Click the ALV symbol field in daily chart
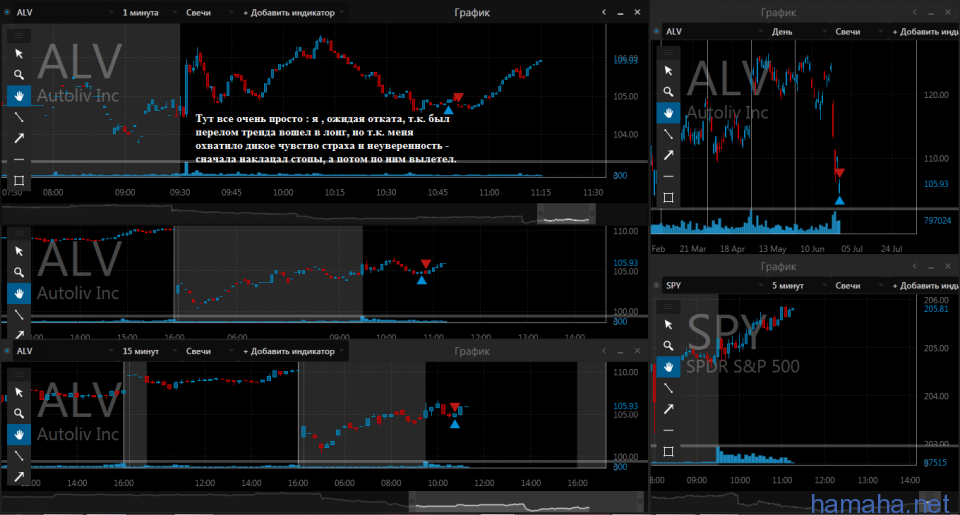This screenshot has width=960, height=515. 713,31
